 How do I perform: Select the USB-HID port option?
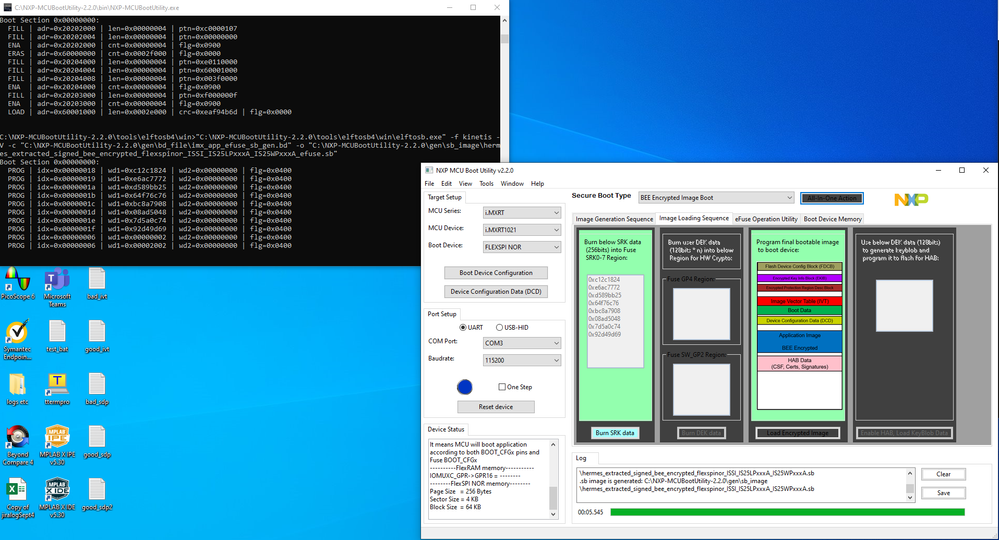pyautogui.click(x=512, y=327)
